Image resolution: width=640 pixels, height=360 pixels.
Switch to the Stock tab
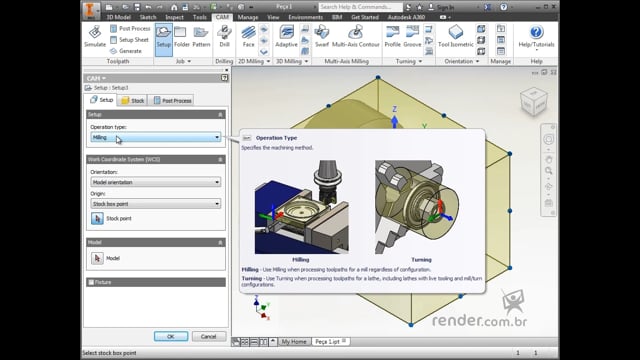tap(133, 100)
